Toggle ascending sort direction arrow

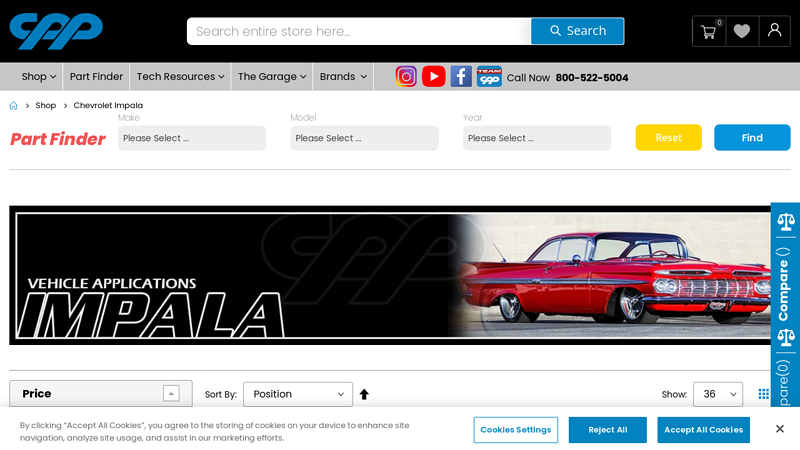[364, 394]
